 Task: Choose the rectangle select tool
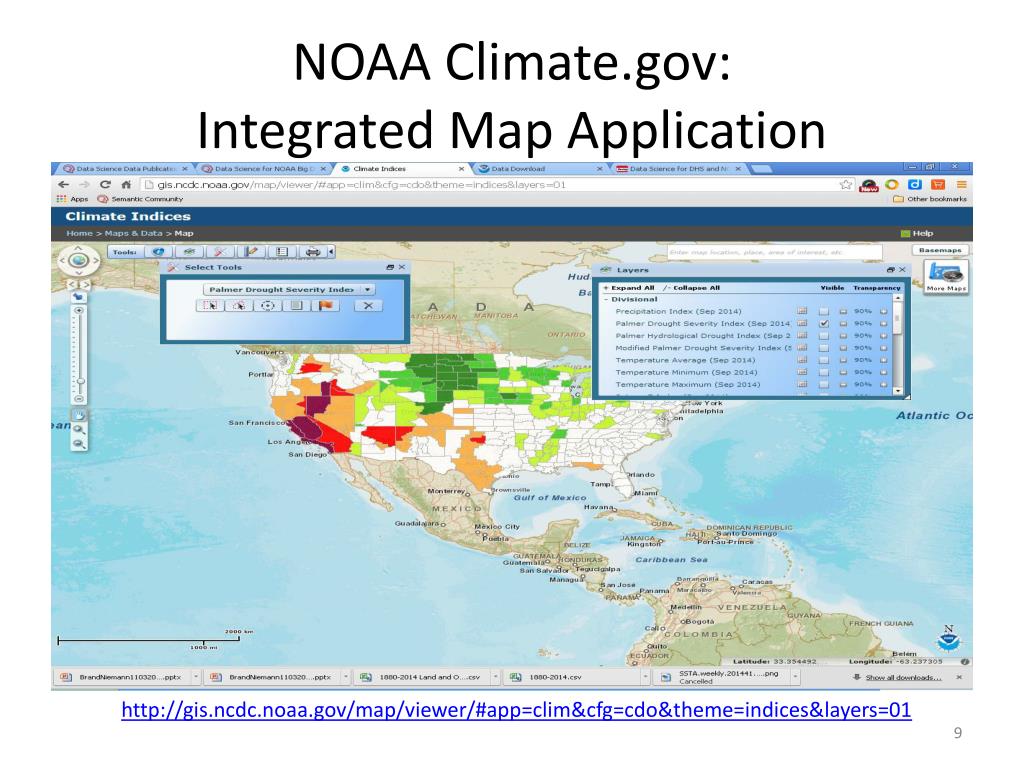[x=210, y=306]
